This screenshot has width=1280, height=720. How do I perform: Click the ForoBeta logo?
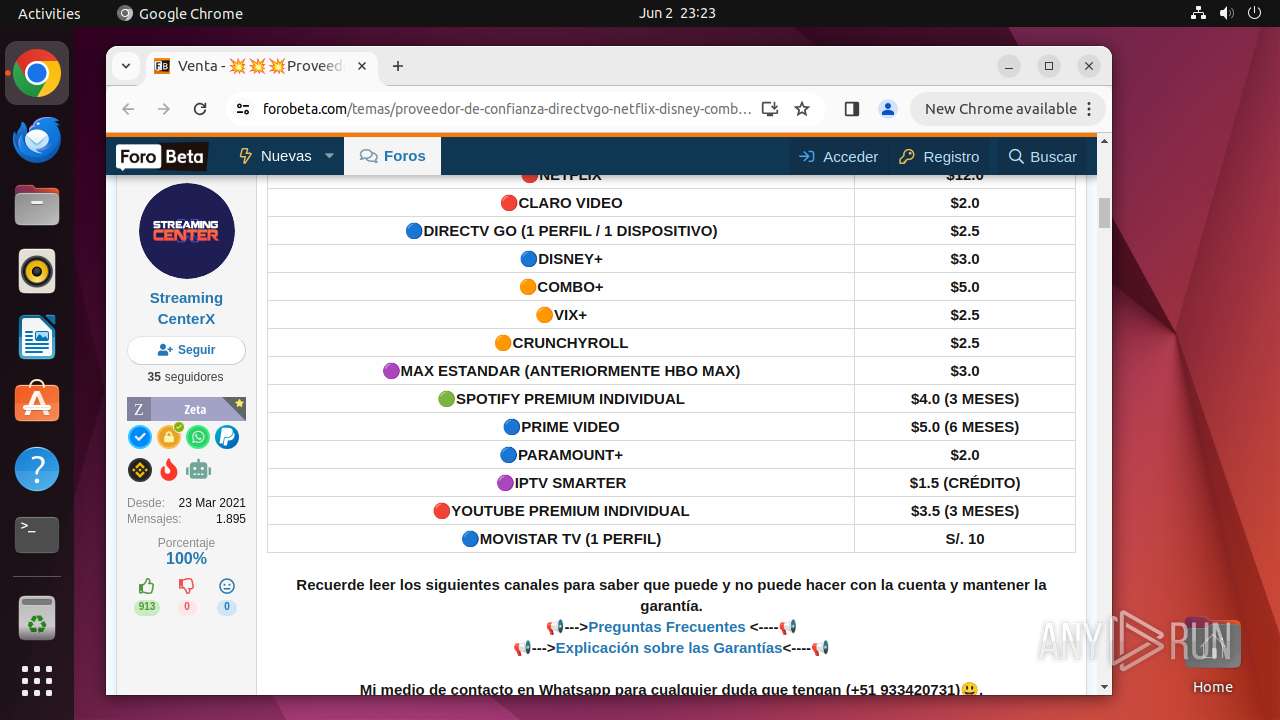161,156
